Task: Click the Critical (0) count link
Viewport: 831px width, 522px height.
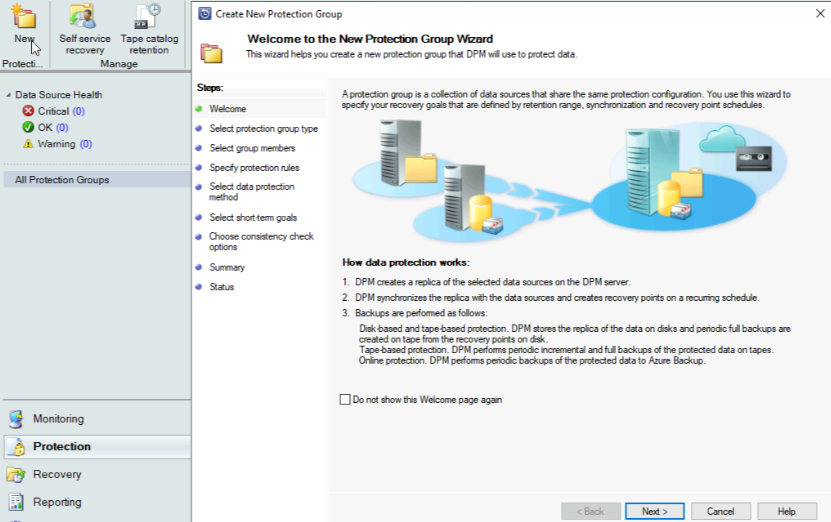Action: [x=78, y=111]
